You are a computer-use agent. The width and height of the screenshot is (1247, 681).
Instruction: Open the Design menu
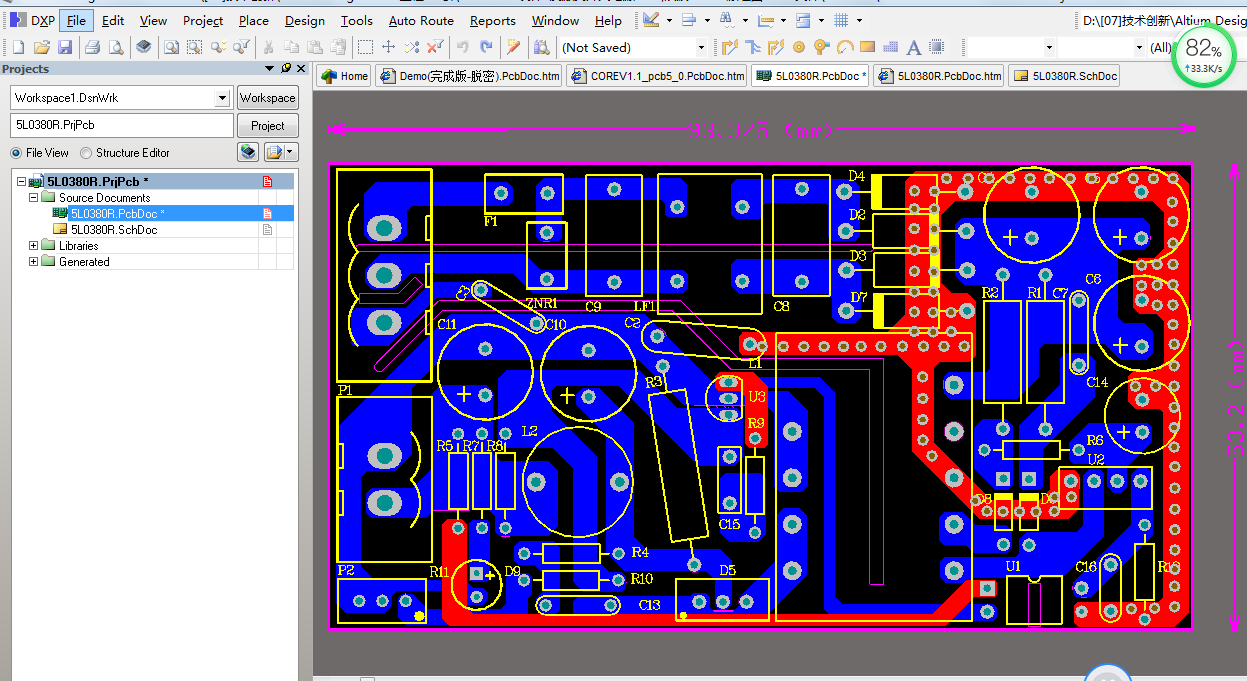[x=305, y=20]
